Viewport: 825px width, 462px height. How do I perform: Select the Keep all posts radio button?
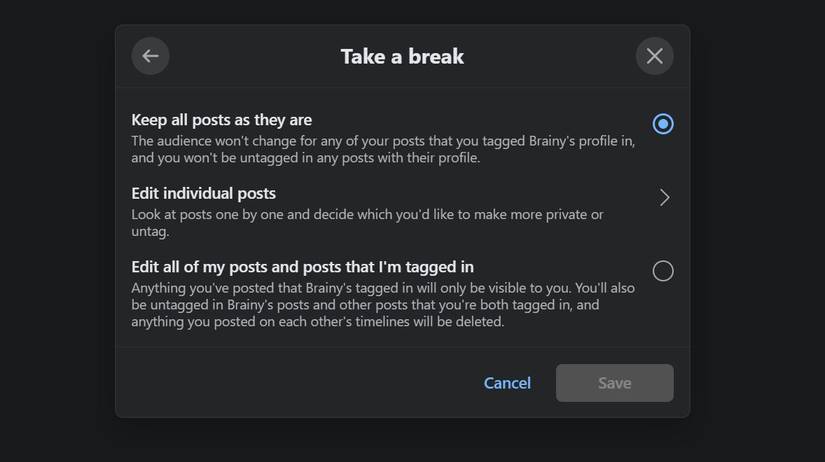click(x=662, y=124)
